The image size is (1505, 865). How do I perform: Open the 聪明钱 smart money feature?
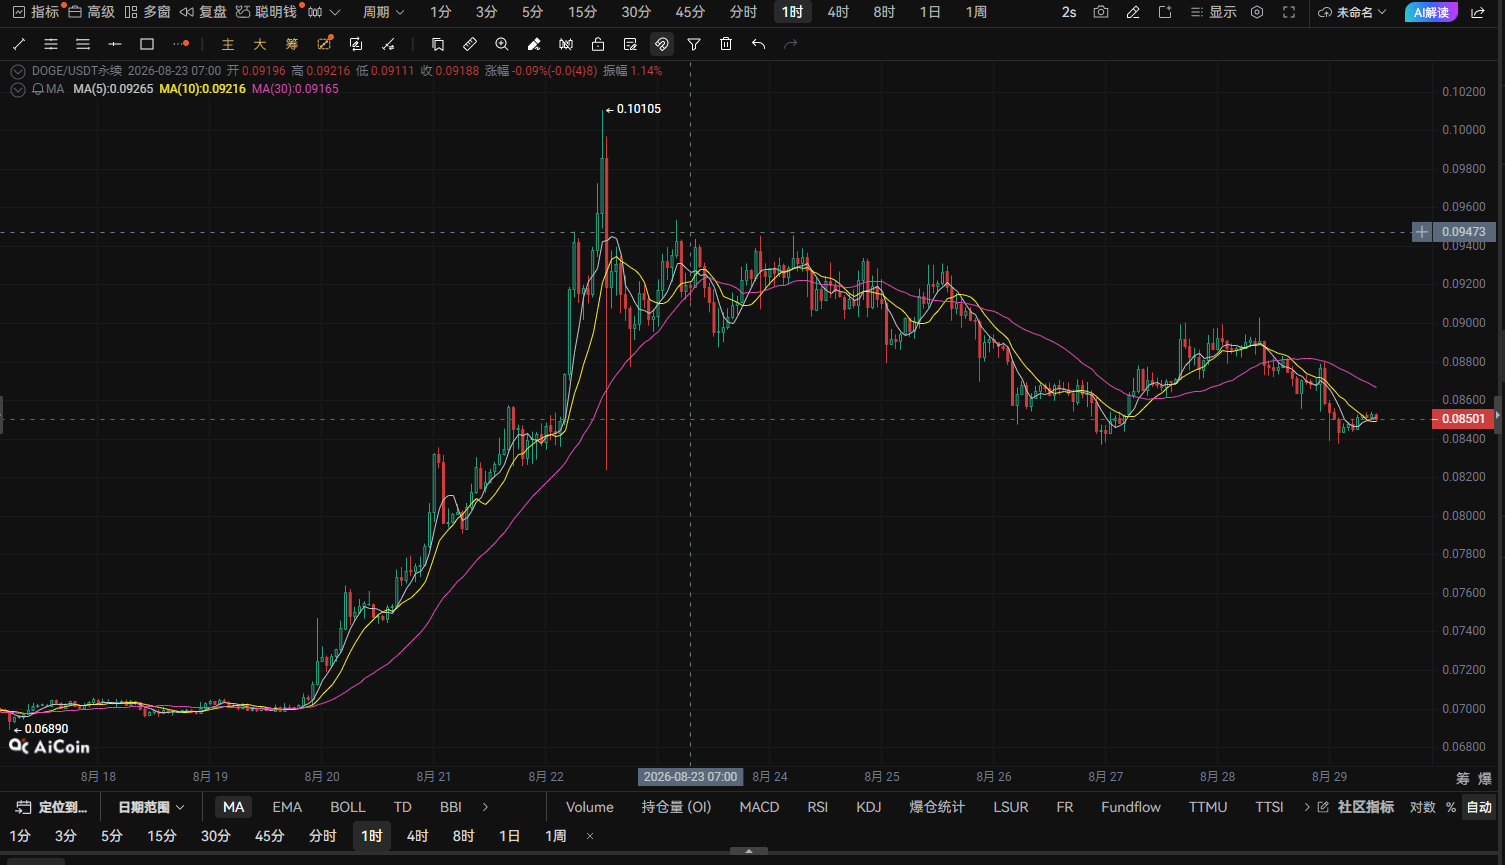pos(266,12)
